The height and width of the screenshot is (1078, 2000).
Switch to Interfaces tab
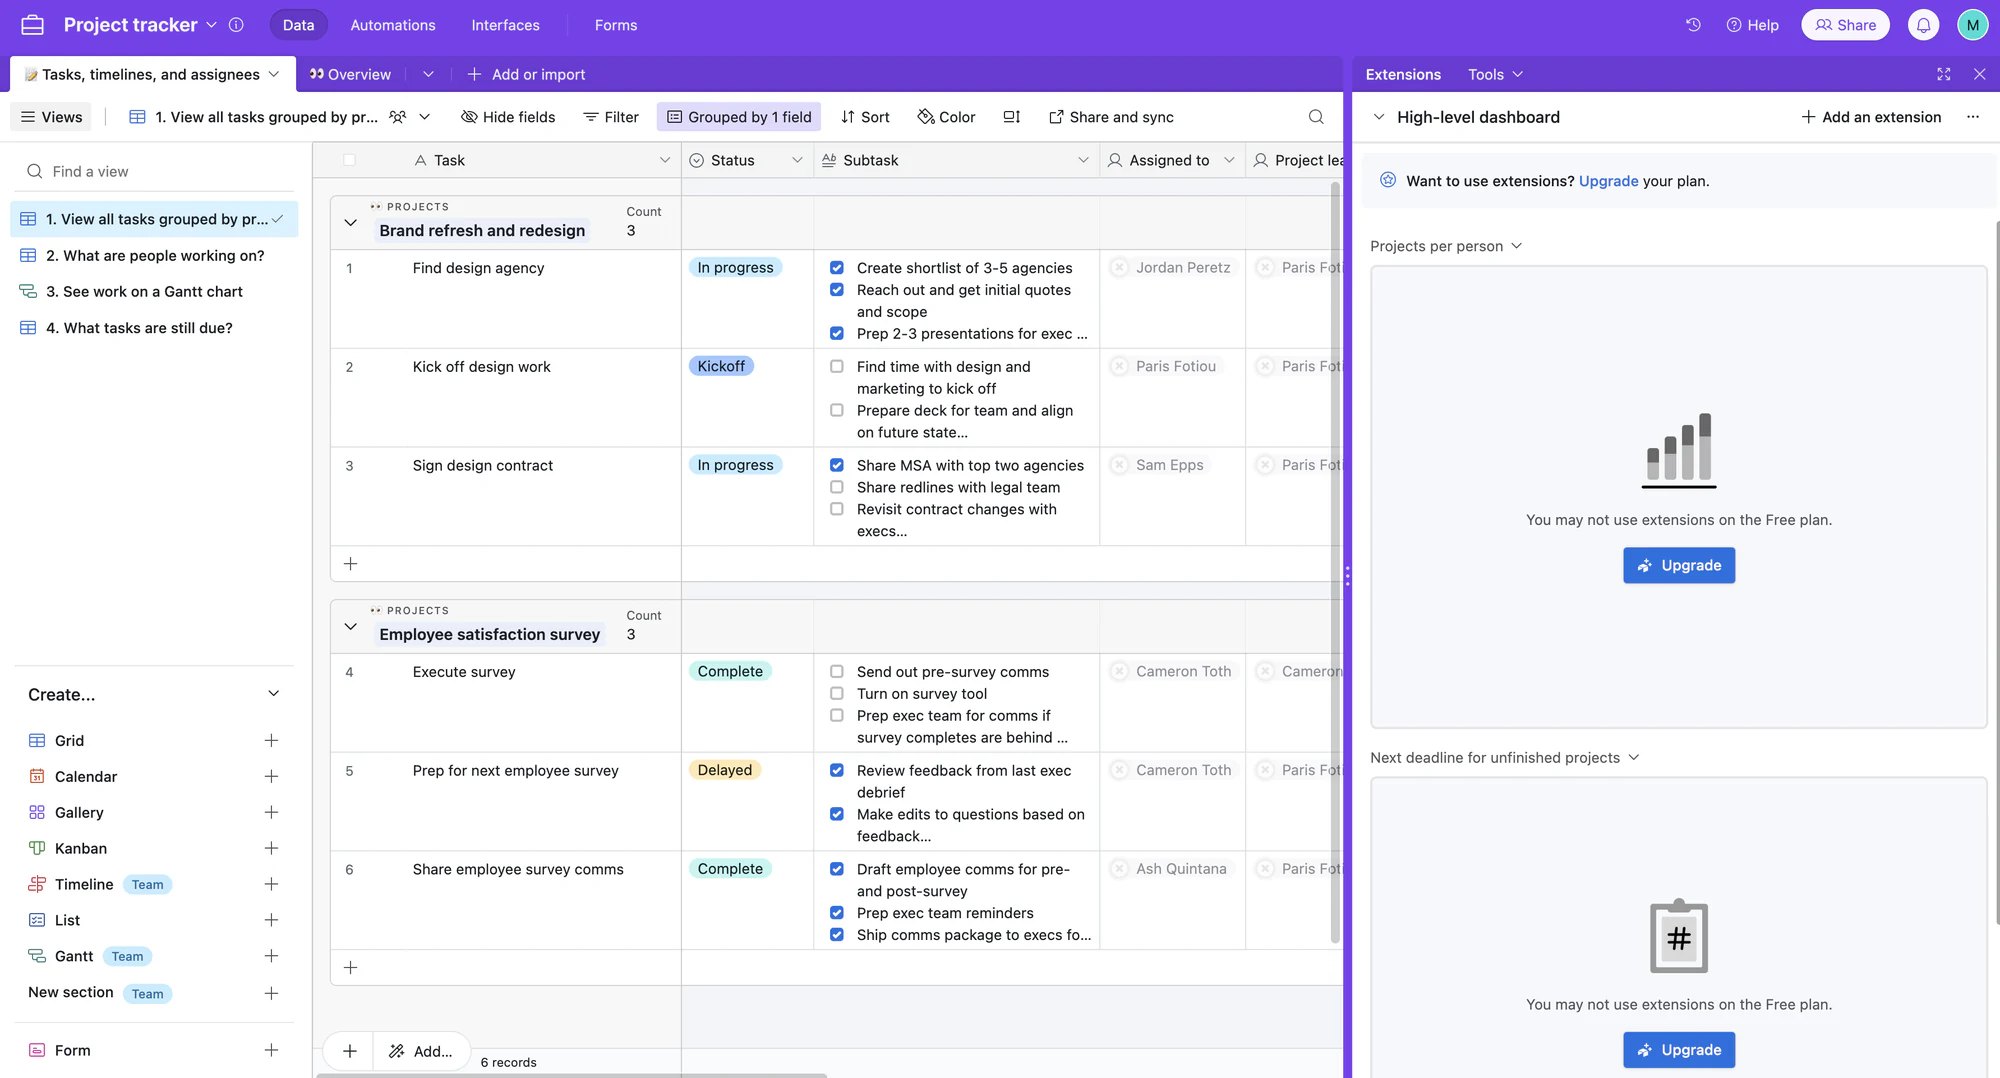(x=505, y=25)
